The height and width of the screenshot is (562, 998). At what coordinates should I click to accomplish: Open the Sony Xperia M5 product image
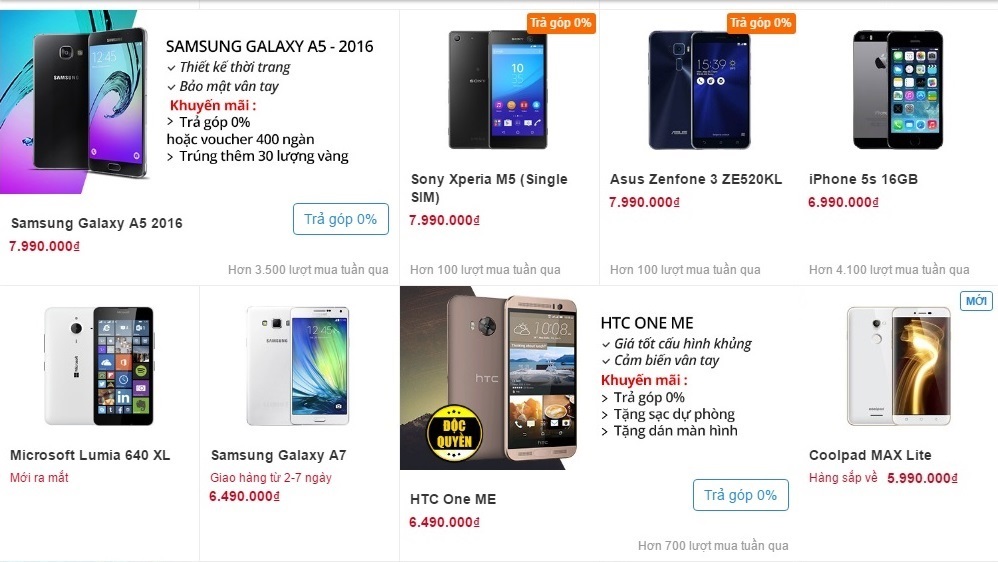498,90
